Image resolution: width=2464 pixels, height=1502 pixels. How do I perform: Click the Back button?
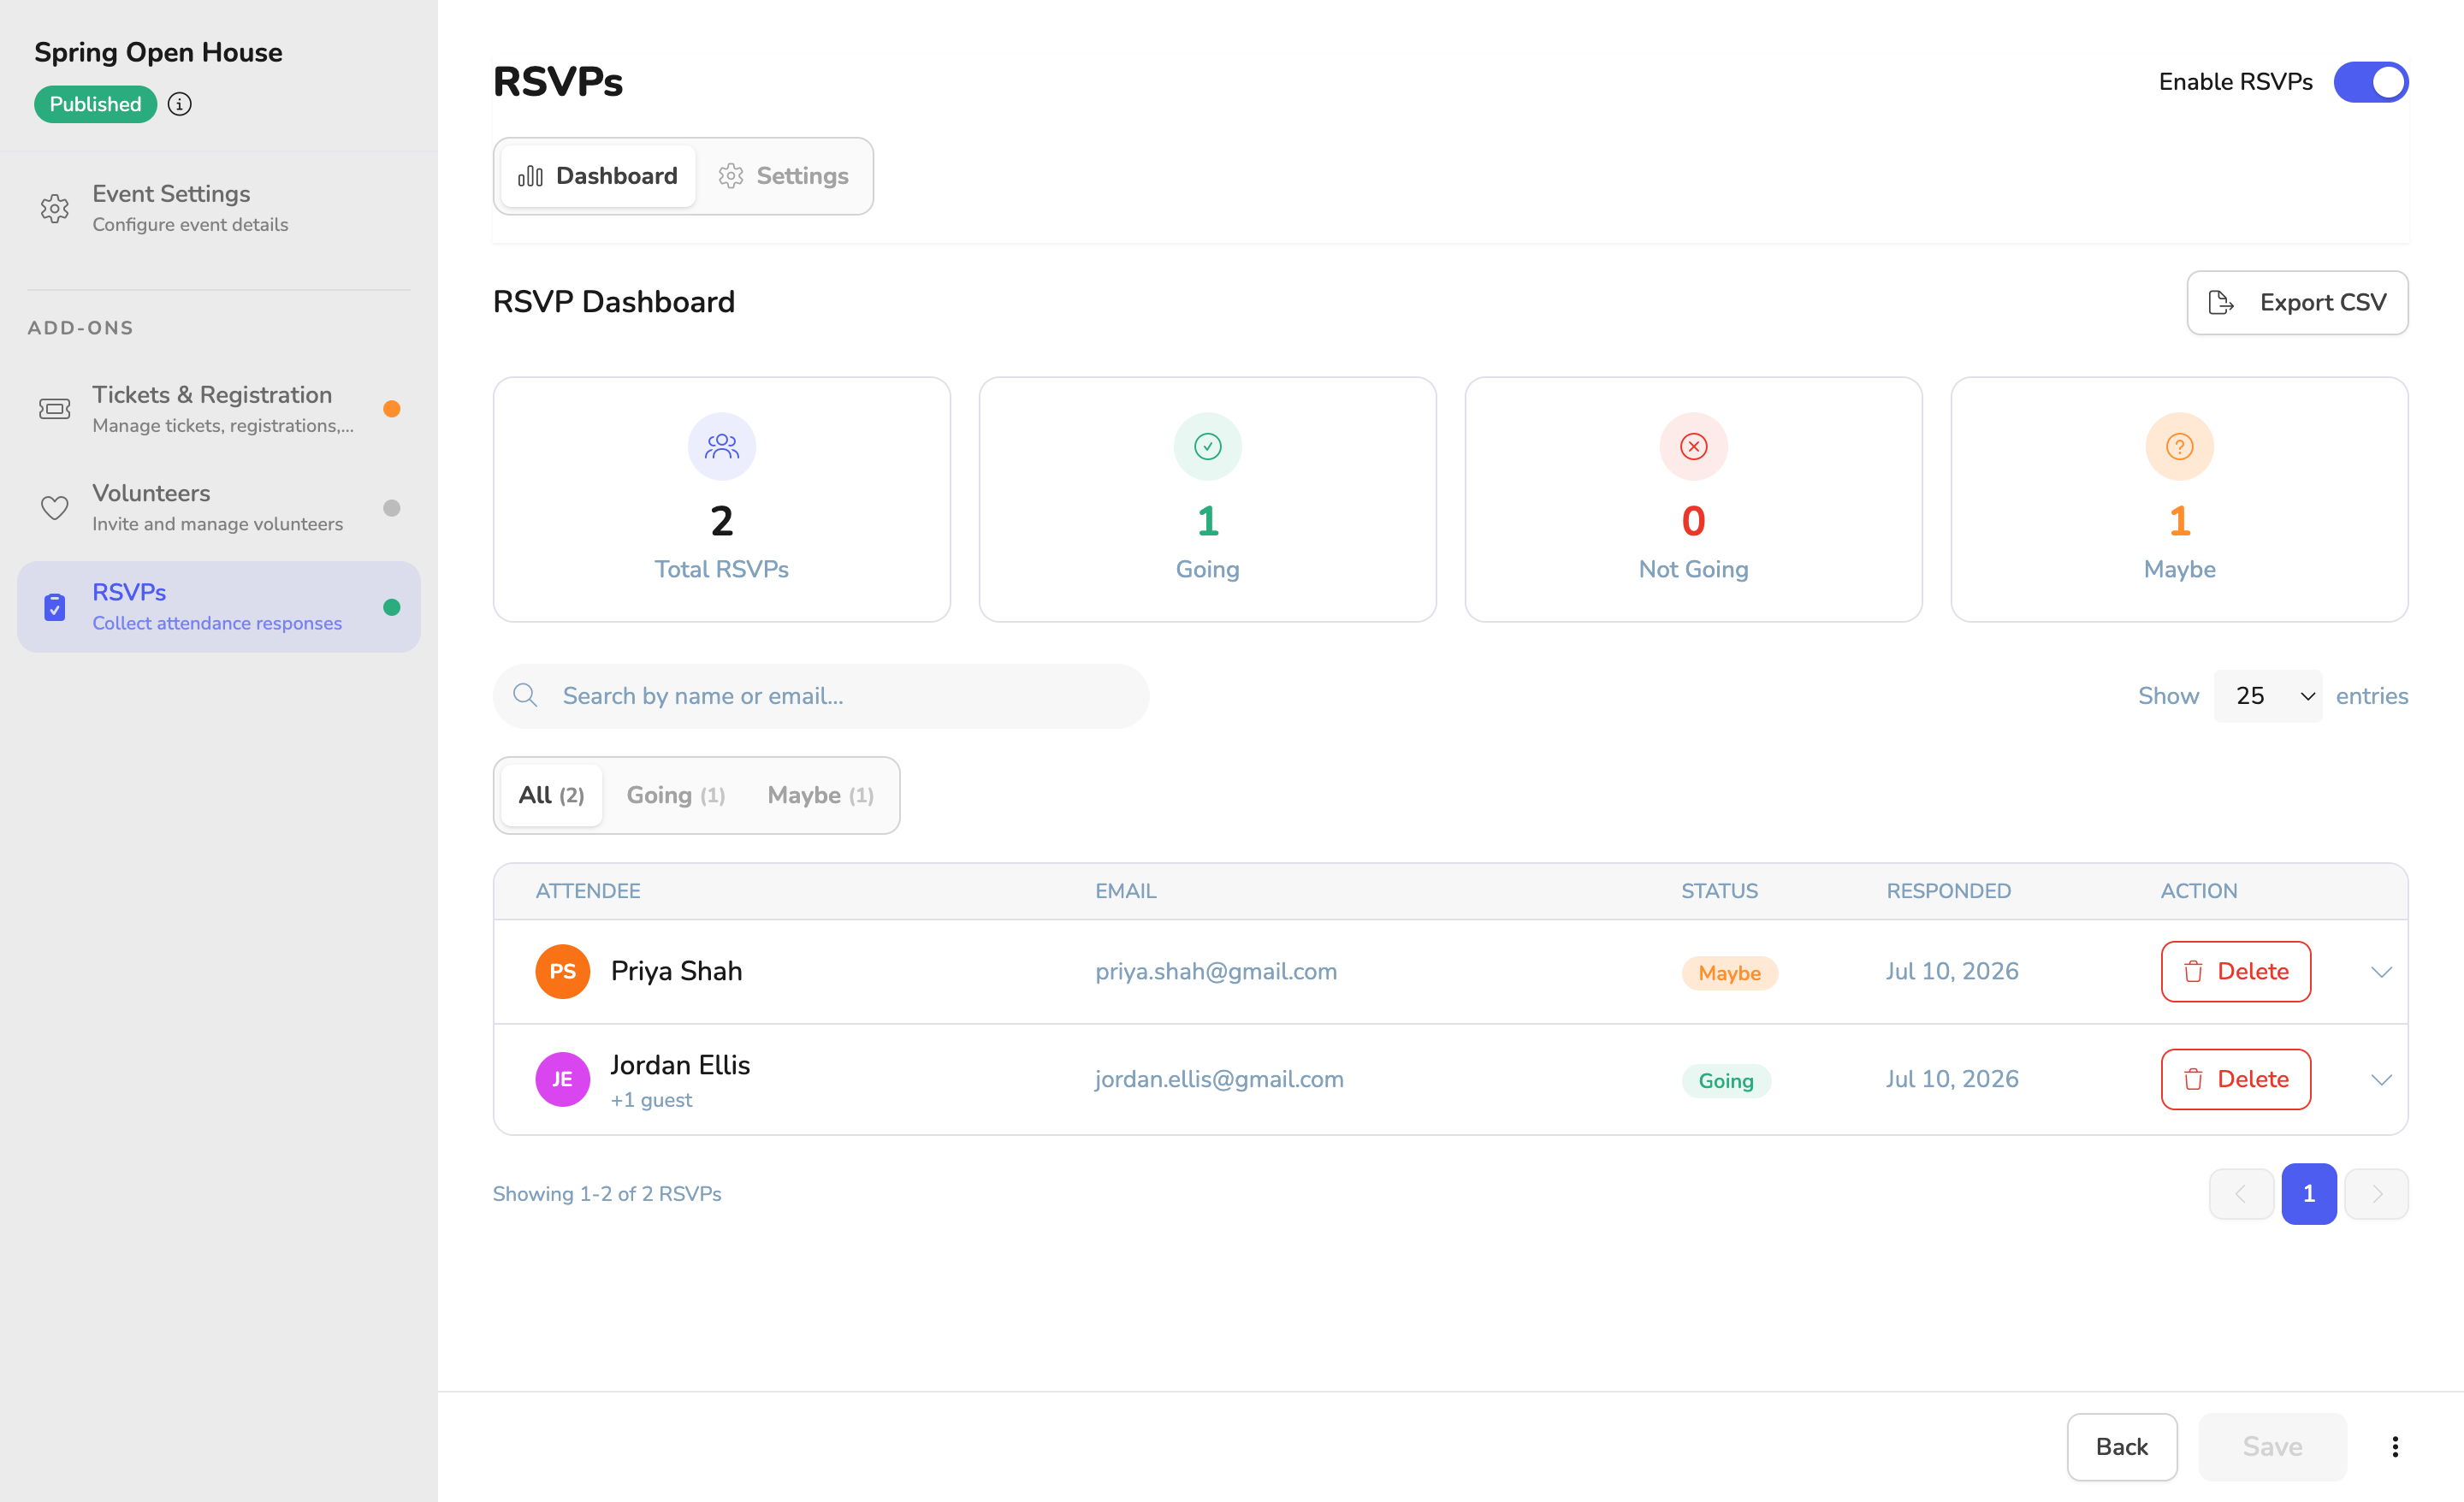pyautogui.click(x=2122, y=1446)
